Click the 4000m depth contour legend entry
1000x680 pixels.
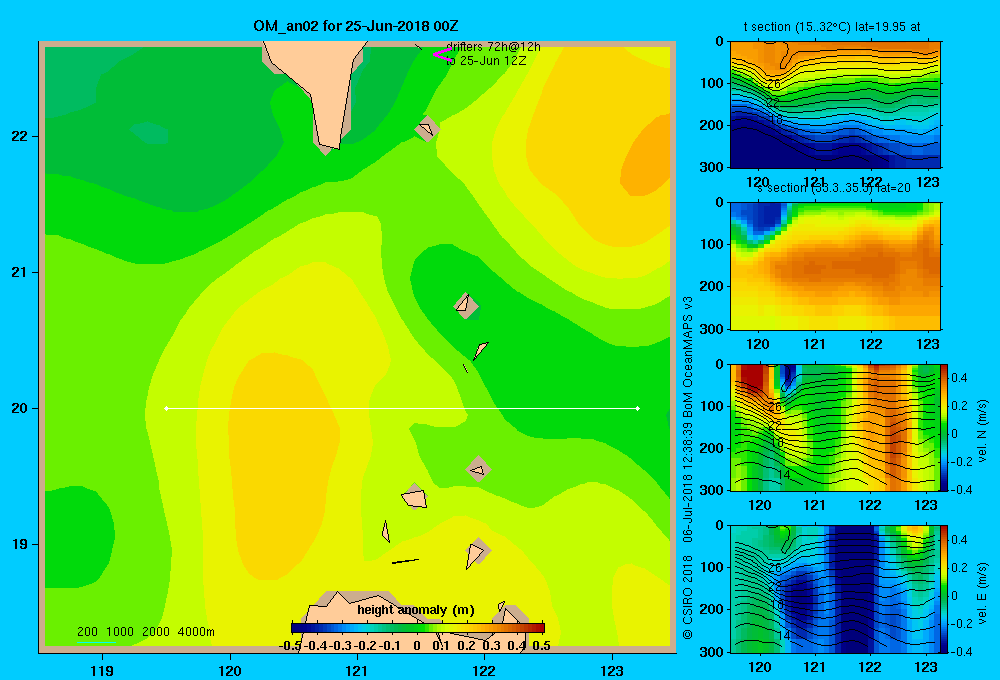[x=196, y=632]
